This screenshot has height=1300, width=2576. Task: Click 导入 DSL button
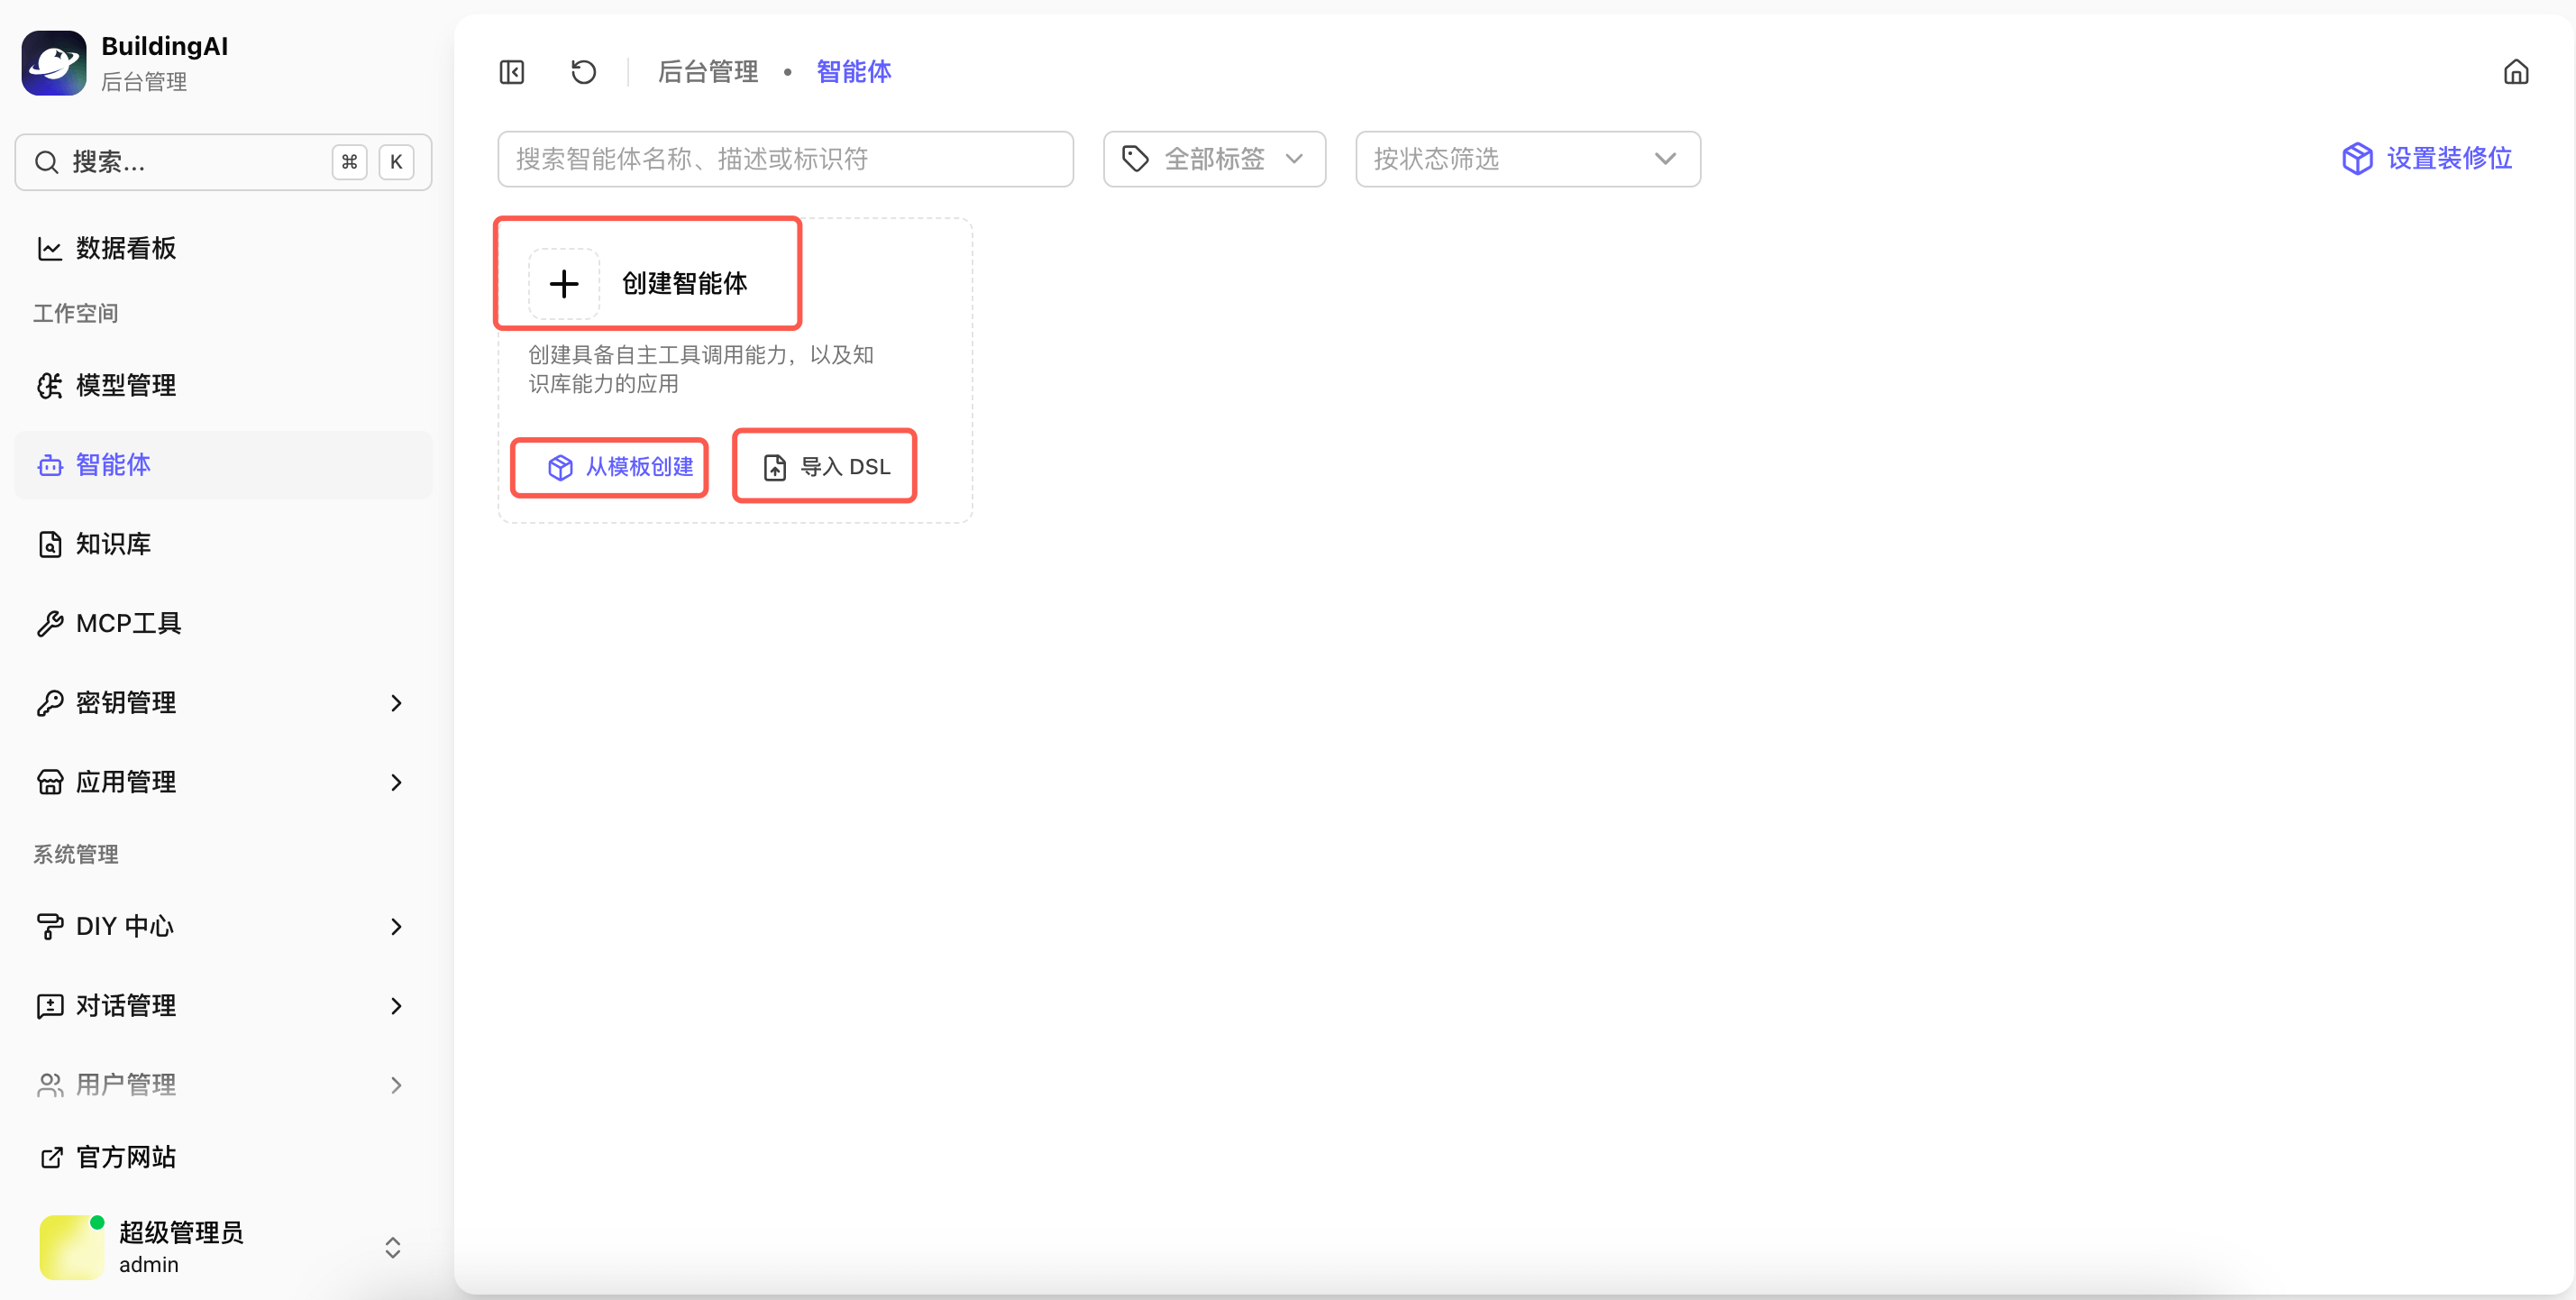pos(825,467)
